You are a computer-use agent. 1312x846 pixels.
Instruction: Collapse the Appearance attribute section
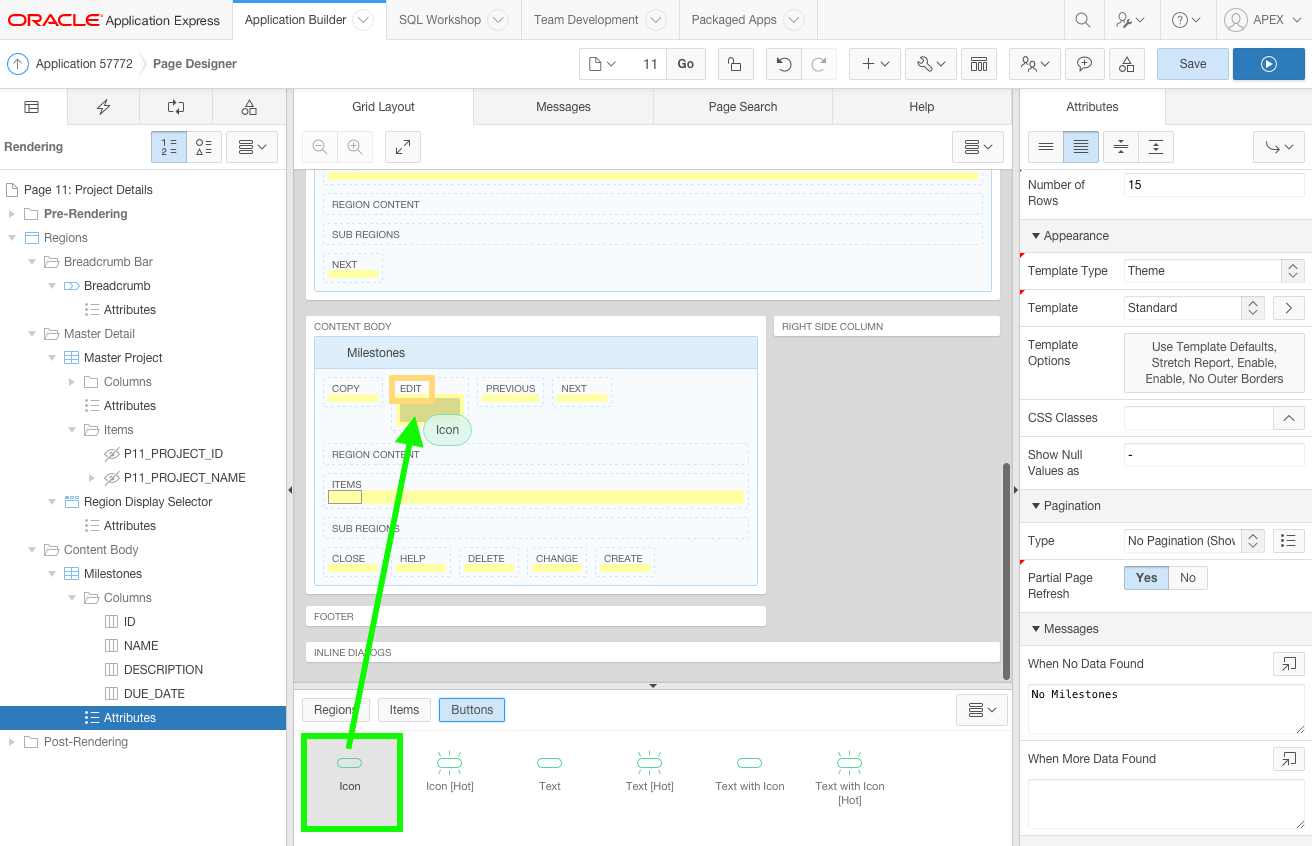[x=1036, y=236]
